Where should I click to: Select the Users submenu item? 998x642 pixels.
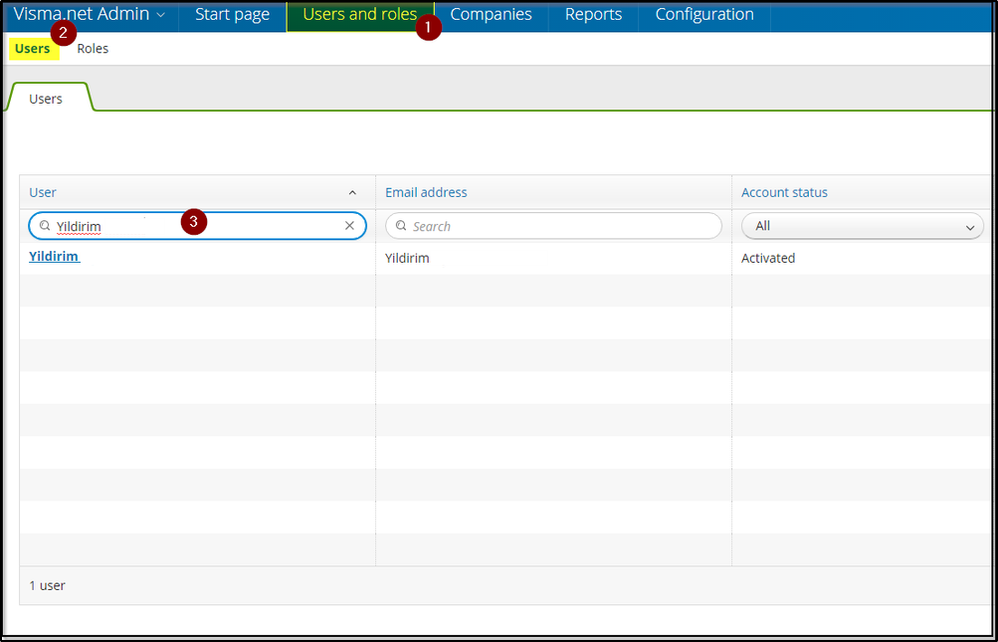[x=32, y=48]
